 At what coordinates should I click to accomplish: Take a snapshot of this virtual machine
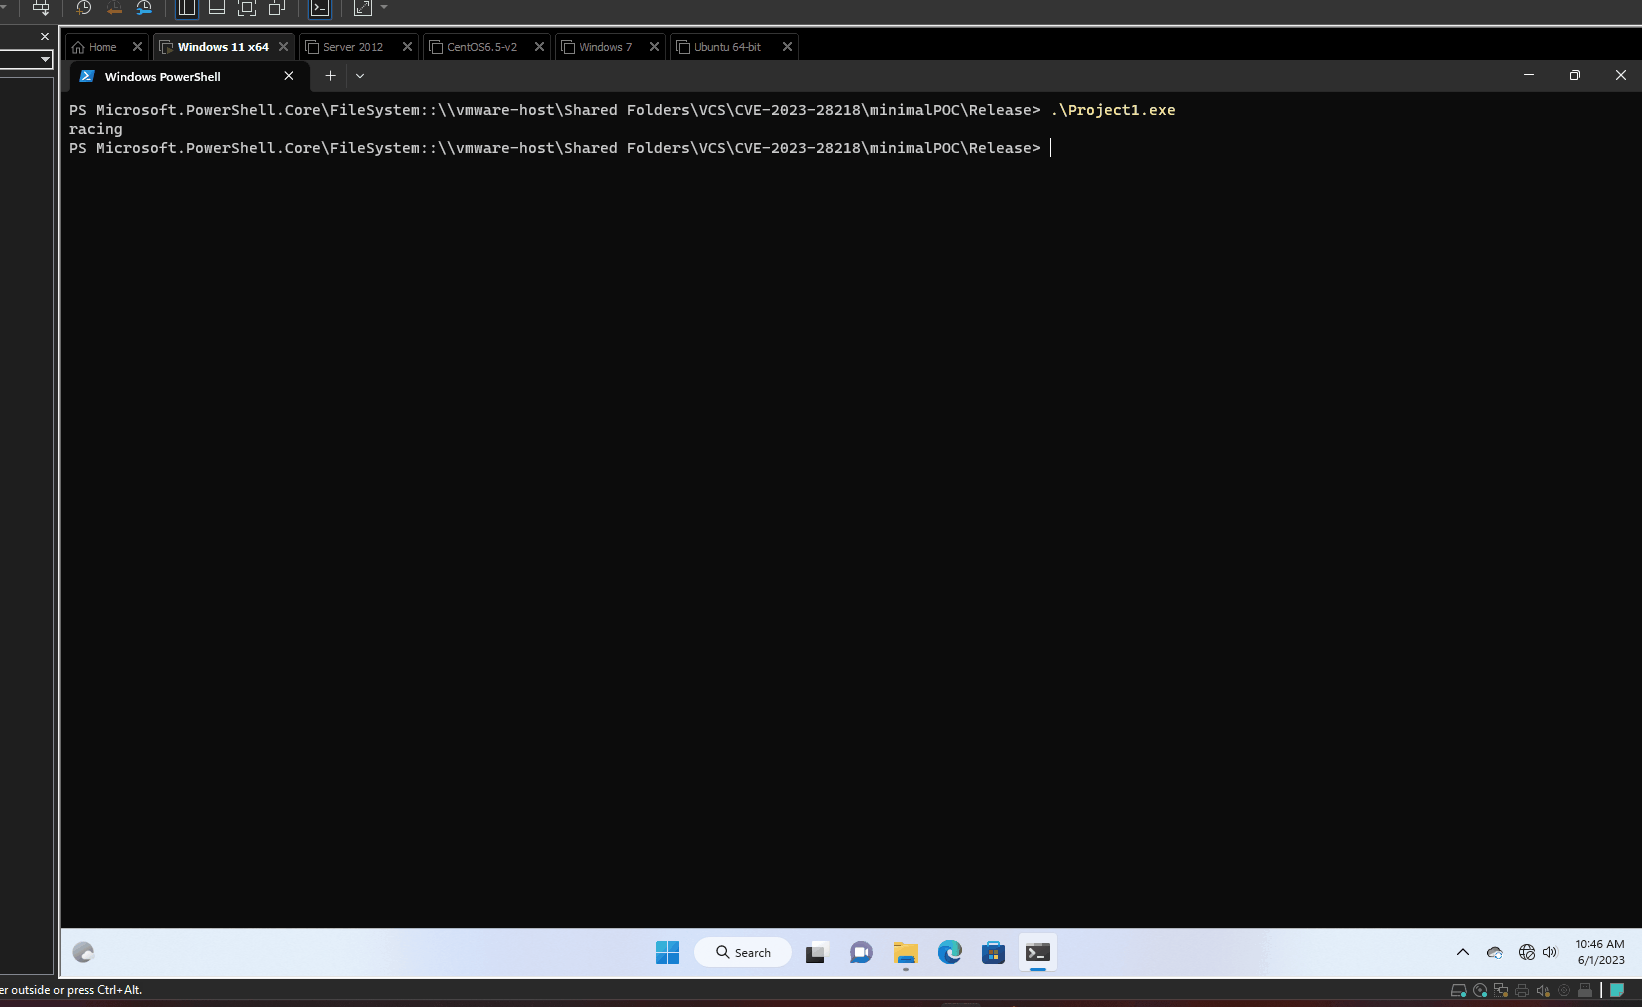84,8
